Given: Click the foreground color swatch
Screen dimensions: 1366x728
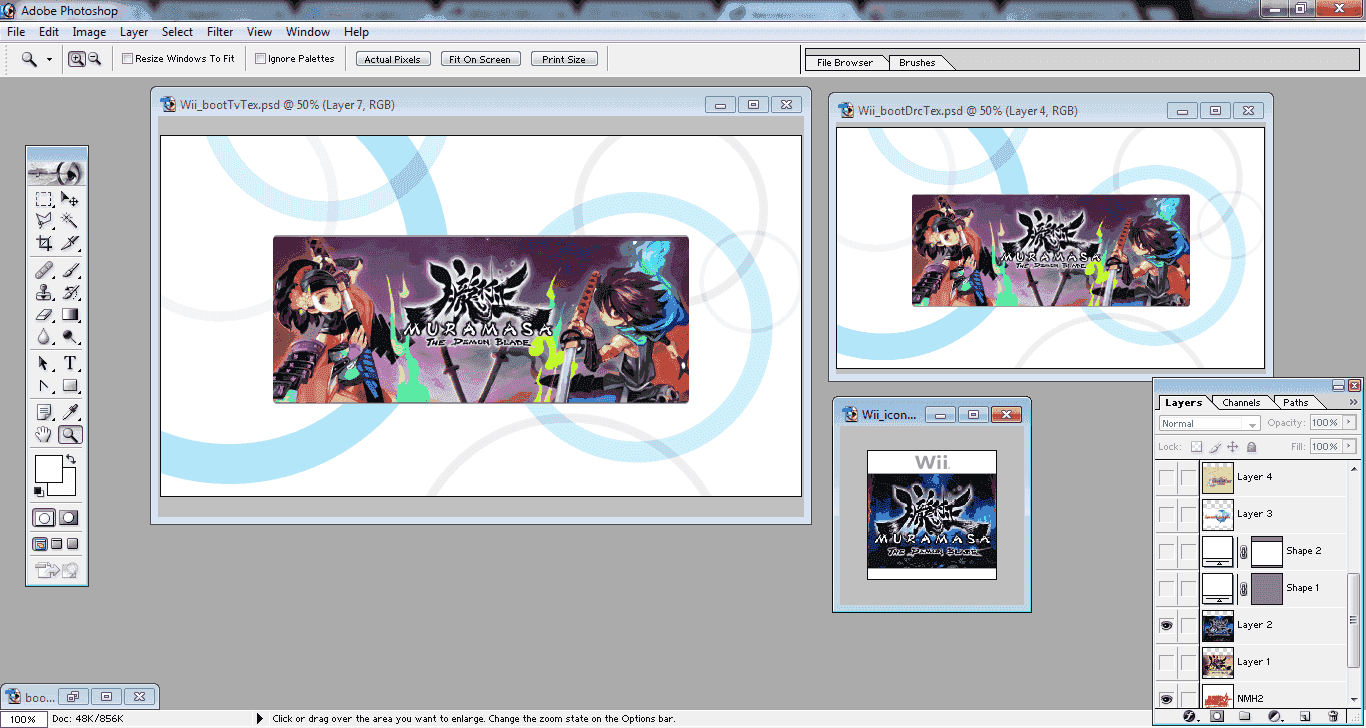Looking at the screenshot, I should pyautogui.click(x=48, y=469).
